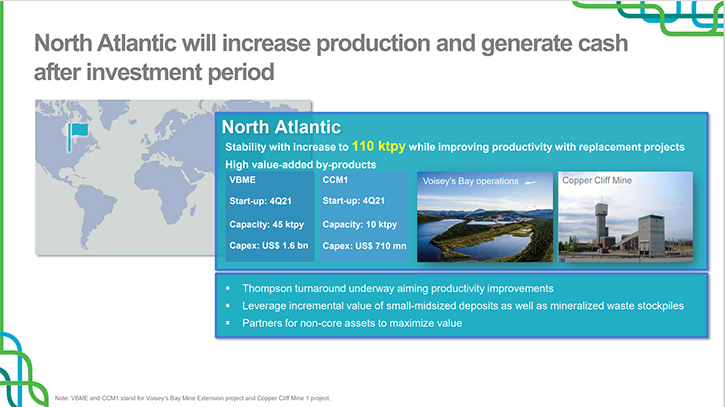This screenshot has width=725, height=407.
Task: Click the "Thompson turnaround underway" bullet
Action: [398, 289]
